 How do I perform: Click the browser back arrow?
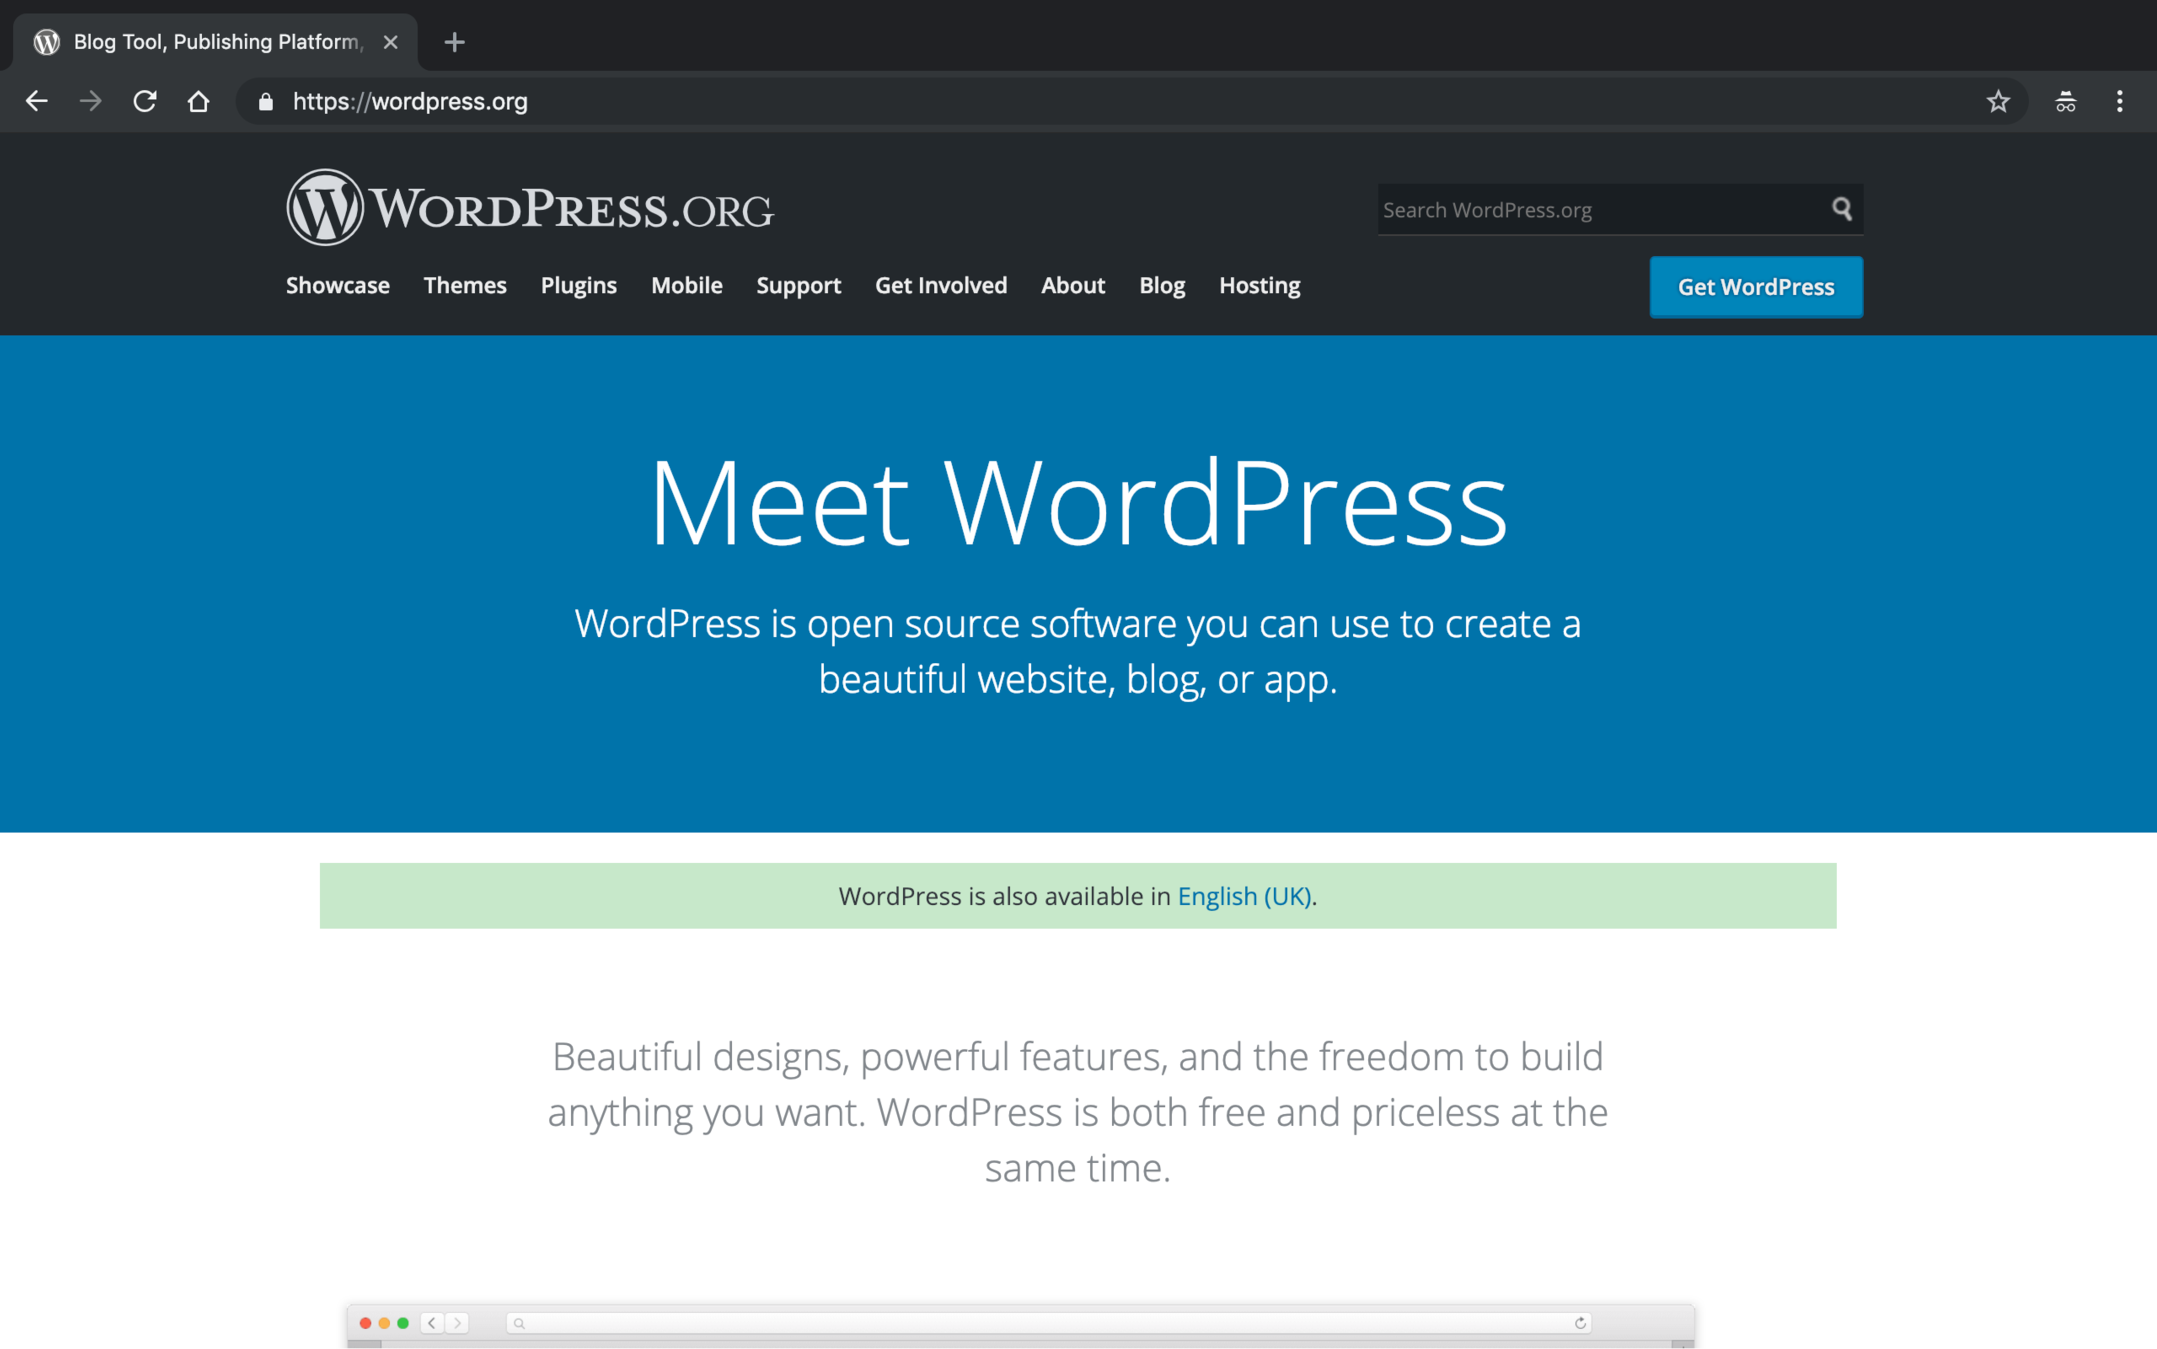pos(37,101)
